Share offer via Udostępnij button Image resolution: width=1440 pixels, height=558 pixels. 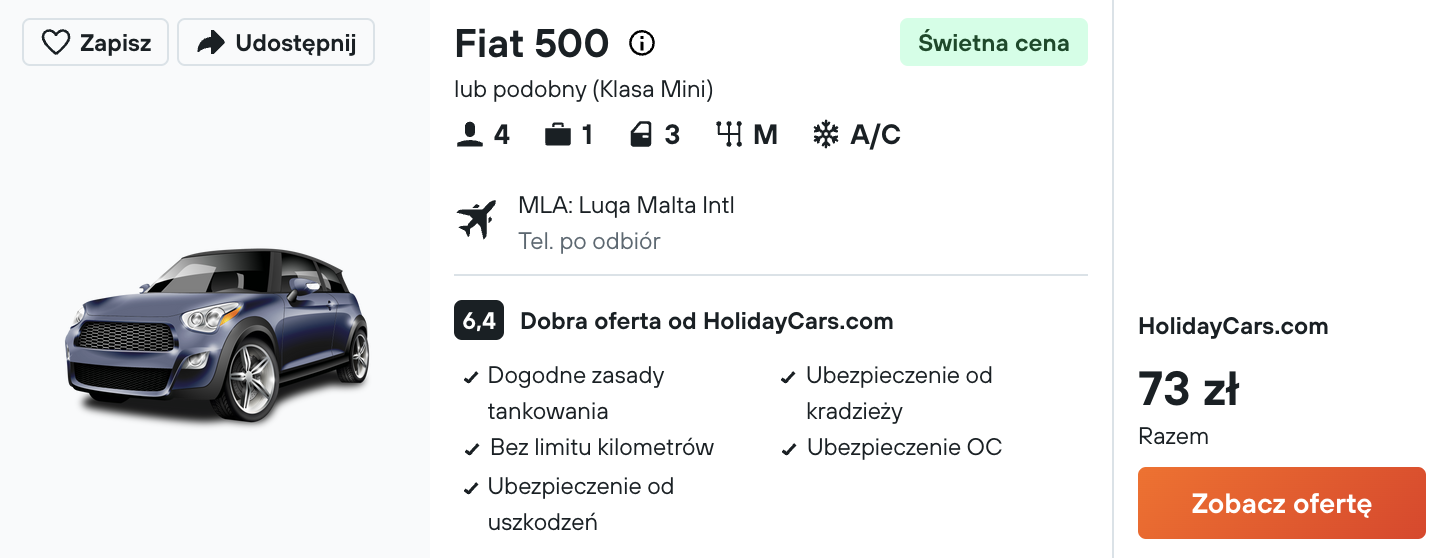click(x=276, y=43)
